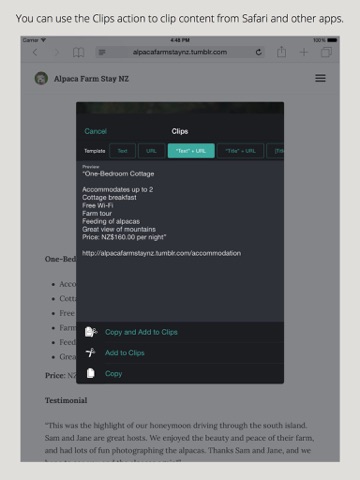Image resolution: width=360 pixels, height=480 pixels.
Task: Open the Safari bookmarks book icon
Action: (x=78, y=52)
